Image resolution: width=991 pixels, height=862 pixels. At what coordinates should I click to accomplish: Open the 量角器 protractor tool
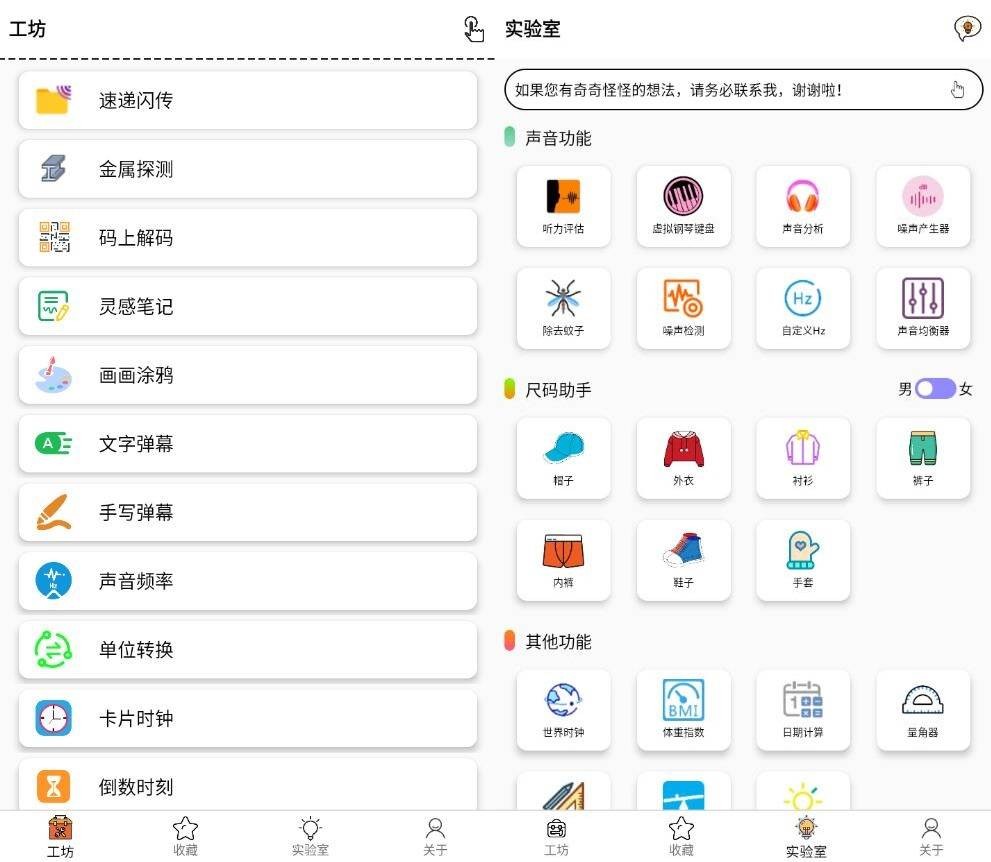point(922,710)
